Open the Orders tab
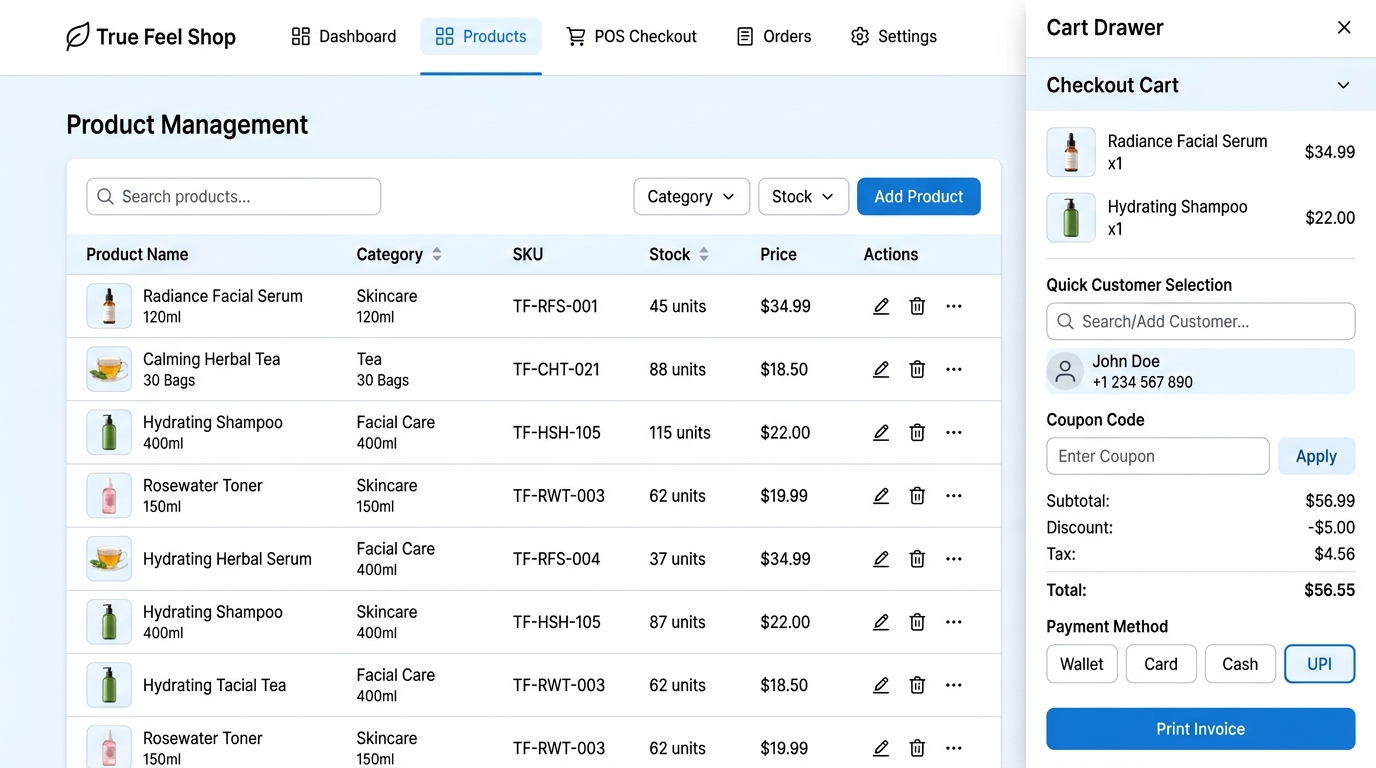The height and width of the screenshot is (768, 1376). [x=774, y=37]
